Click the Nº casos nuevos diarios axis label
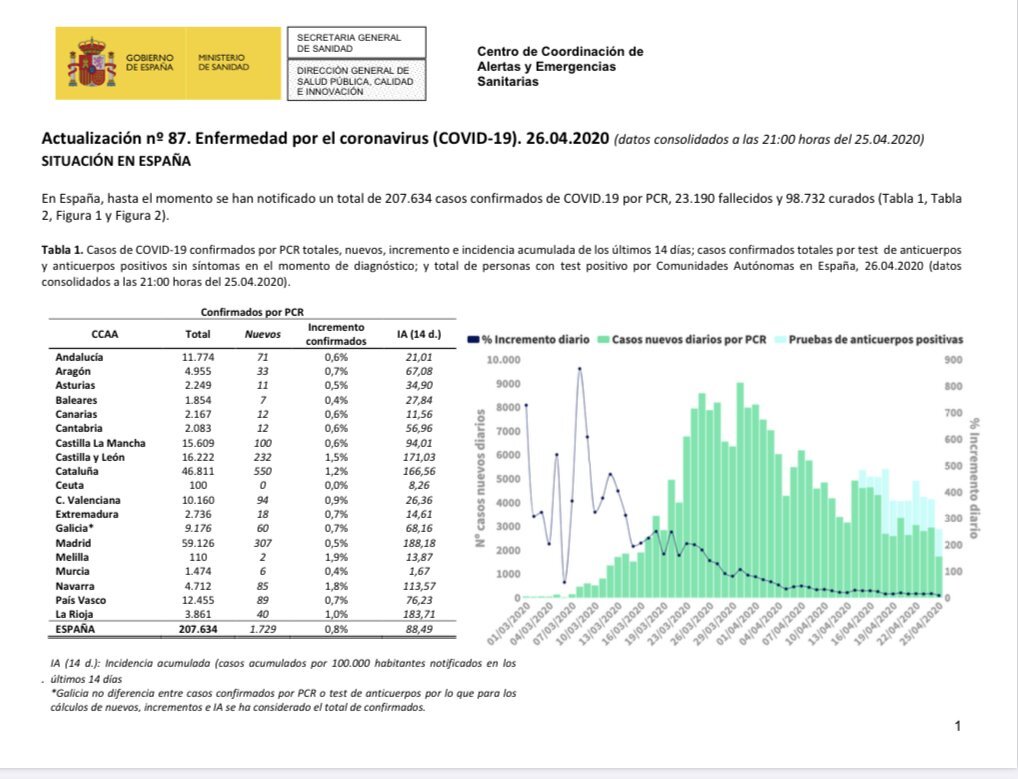Viewport: 1018px width, 779px height. pos(481,476)
